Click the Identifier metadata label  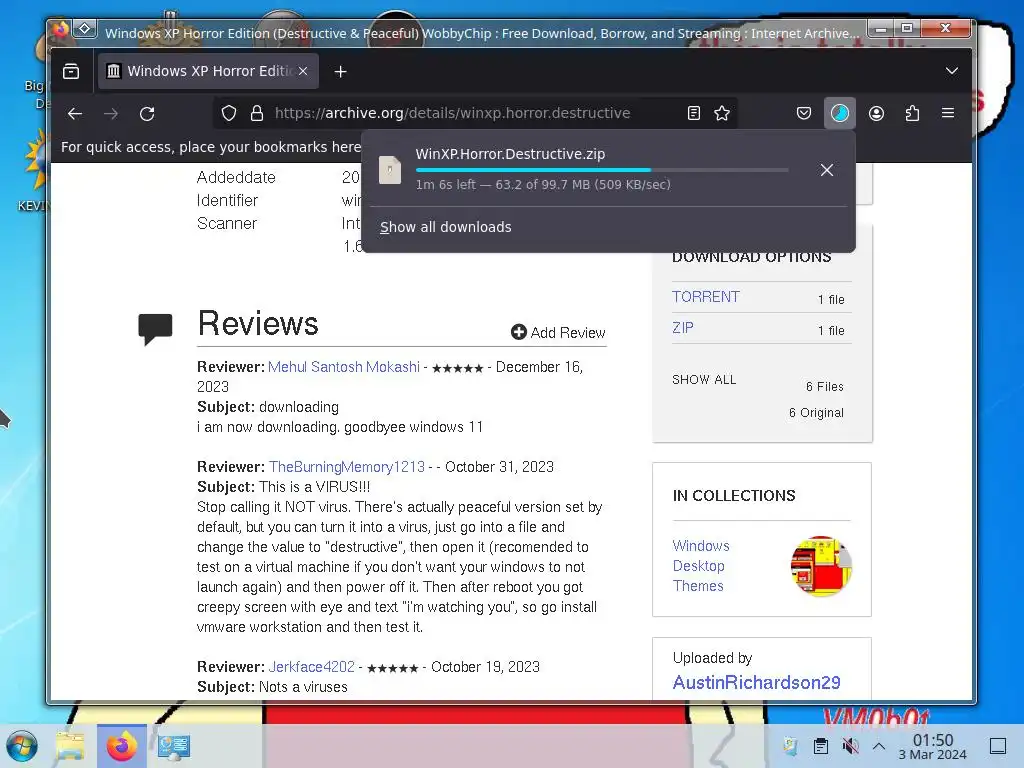227,200
